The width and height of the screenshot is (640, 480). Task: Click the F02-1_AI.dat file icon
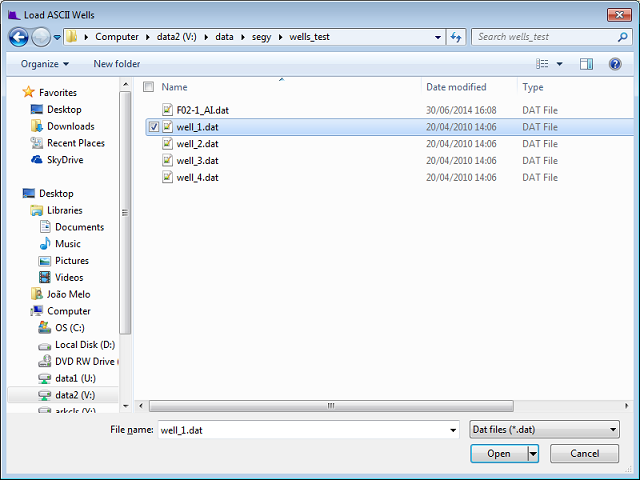coord(167,110)
